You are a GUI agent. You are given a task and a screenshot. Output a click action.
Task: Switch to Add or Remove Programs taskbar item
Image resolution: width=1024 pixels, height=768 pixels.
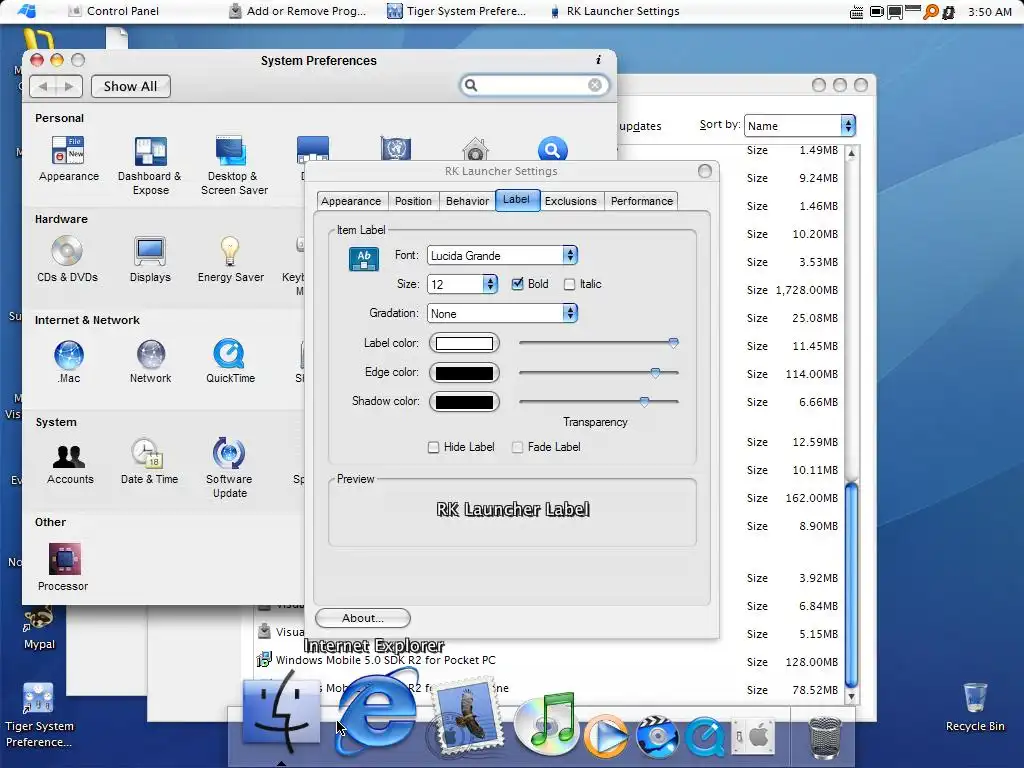click(298, 11)
